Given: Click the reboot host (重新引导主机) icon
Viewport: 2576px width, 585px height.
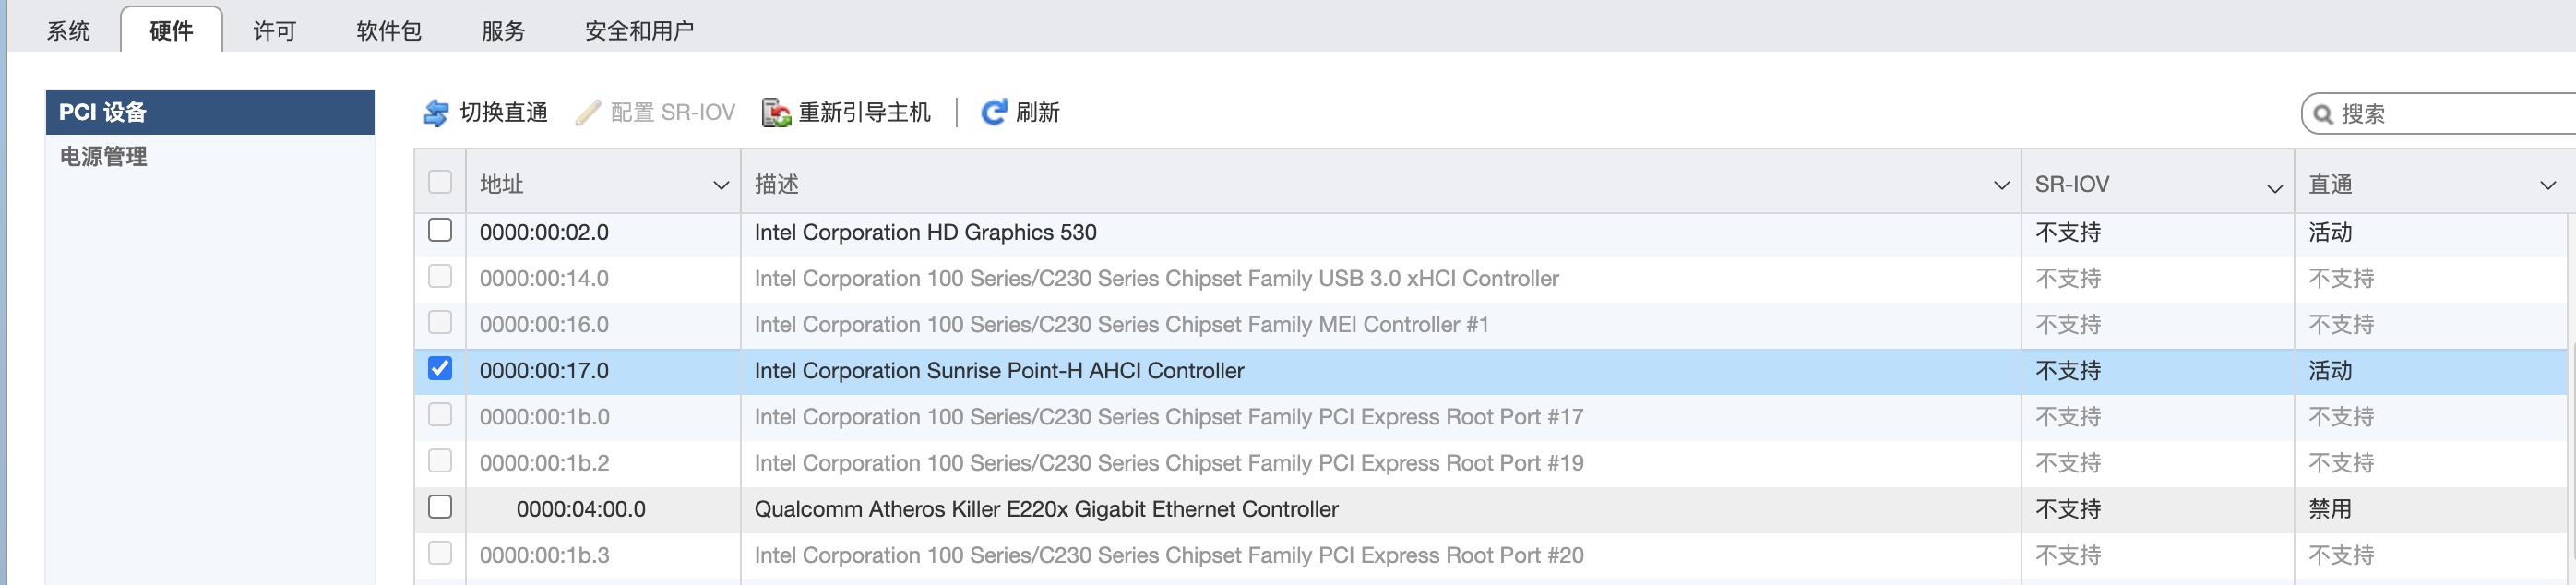Looking at the screenshot, I should pyautogui.click(x=776, y=113).
